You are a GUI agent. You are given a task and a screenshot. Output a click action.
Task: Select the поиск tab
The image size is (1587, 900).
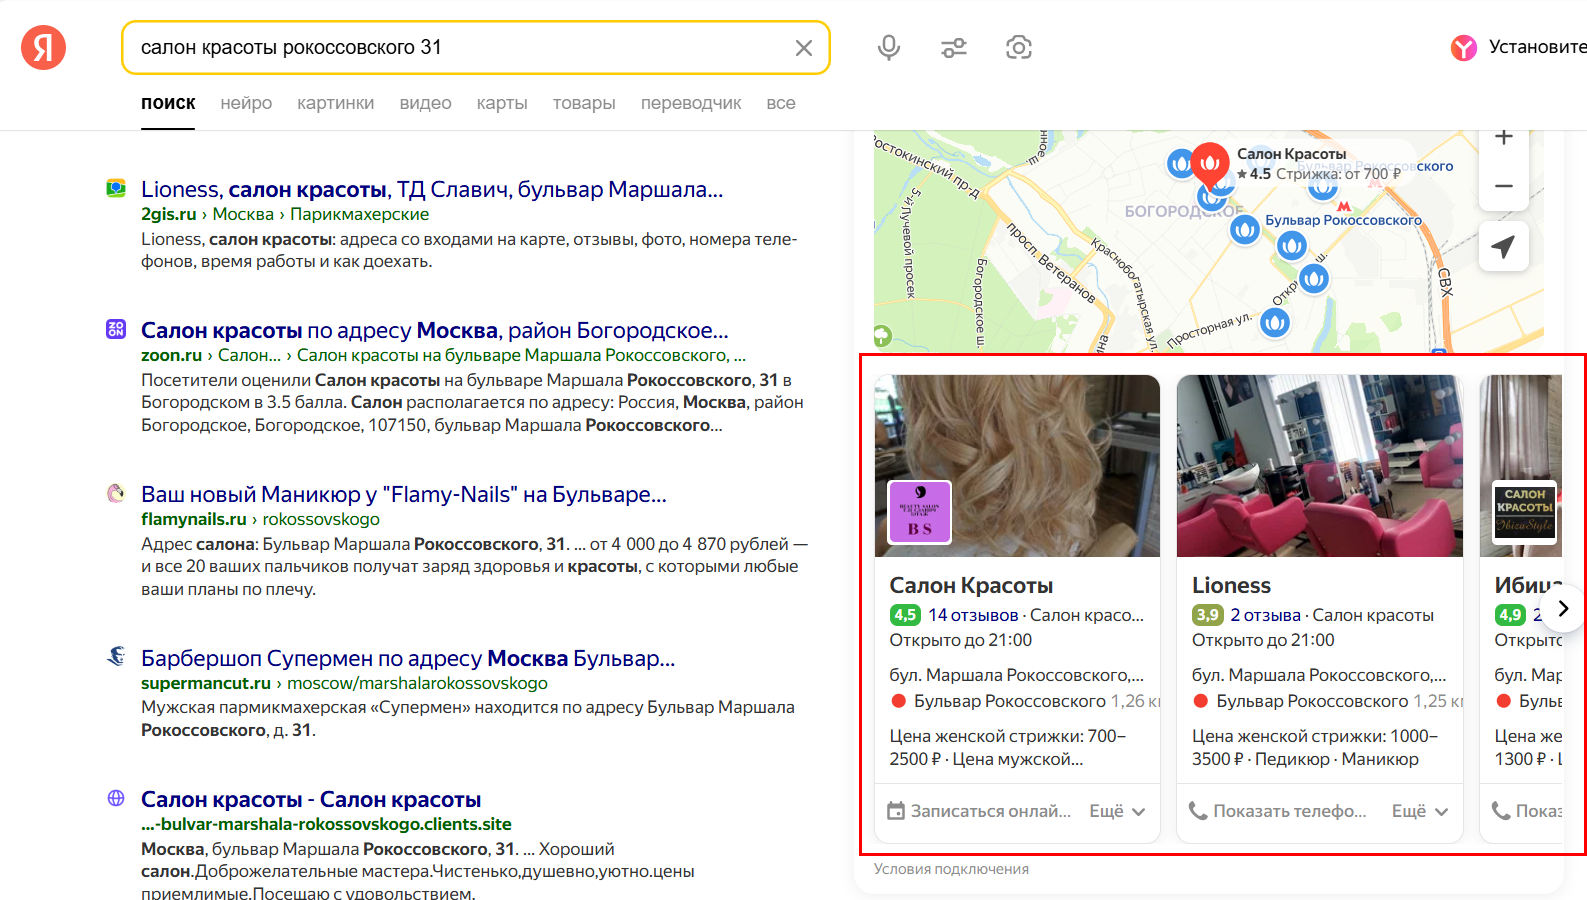click(168, 103)
